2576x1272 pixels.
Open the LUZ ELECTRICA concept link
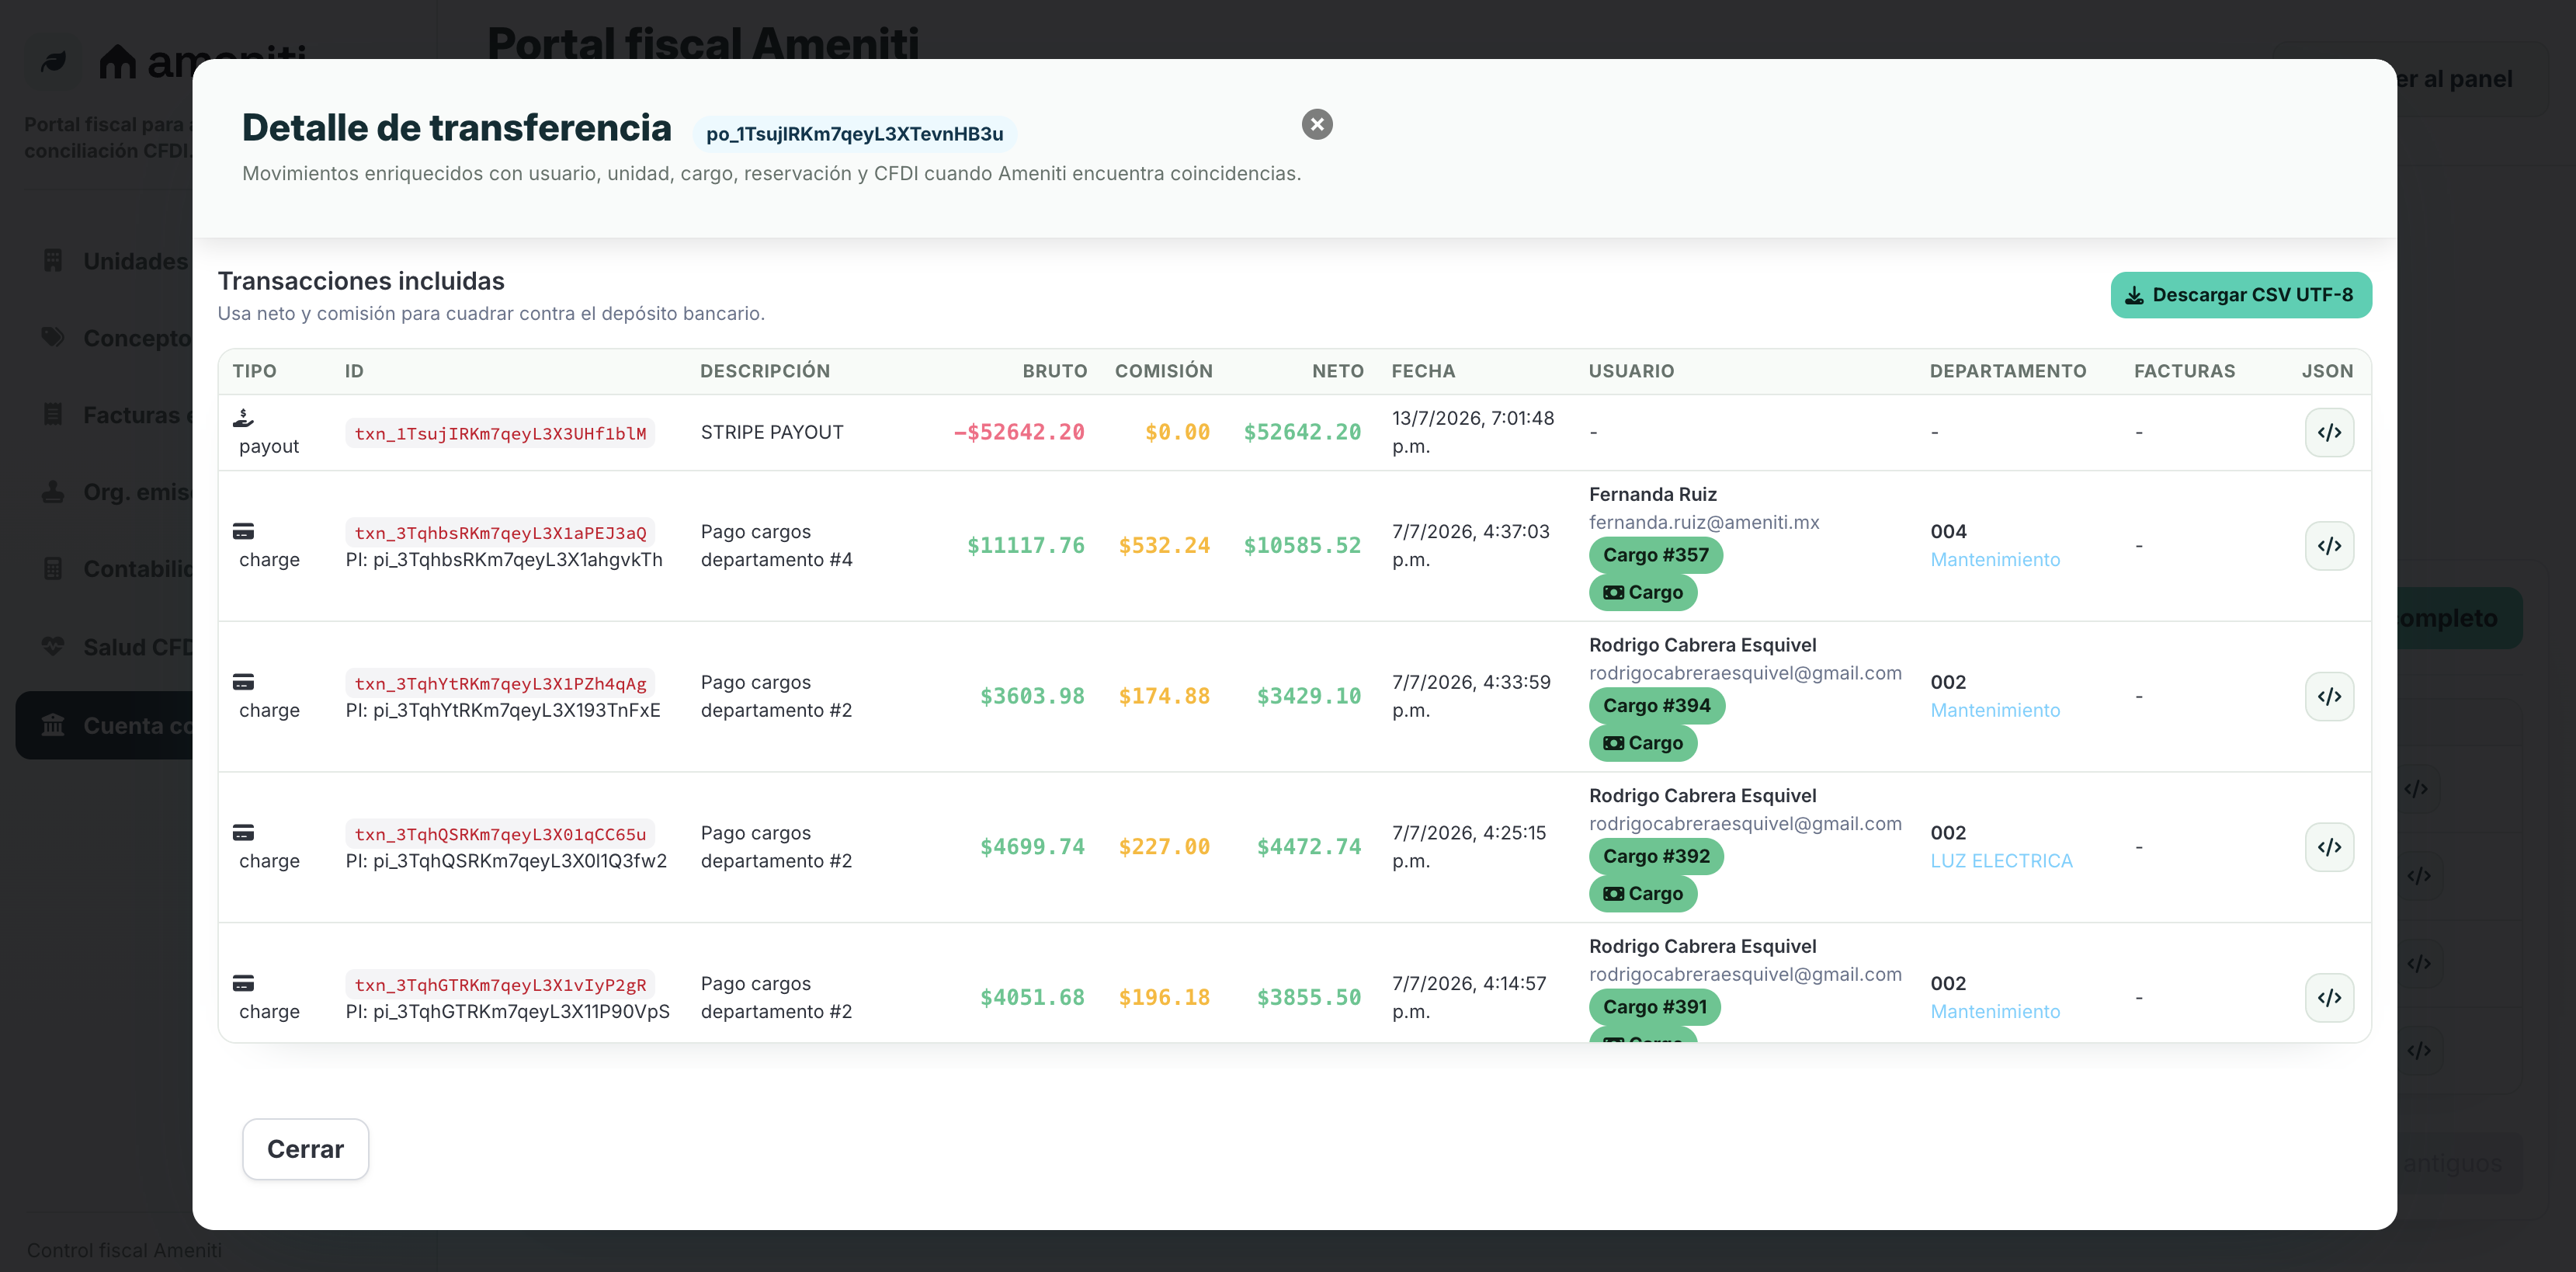pyautogui.click(x=2001, y=861)
